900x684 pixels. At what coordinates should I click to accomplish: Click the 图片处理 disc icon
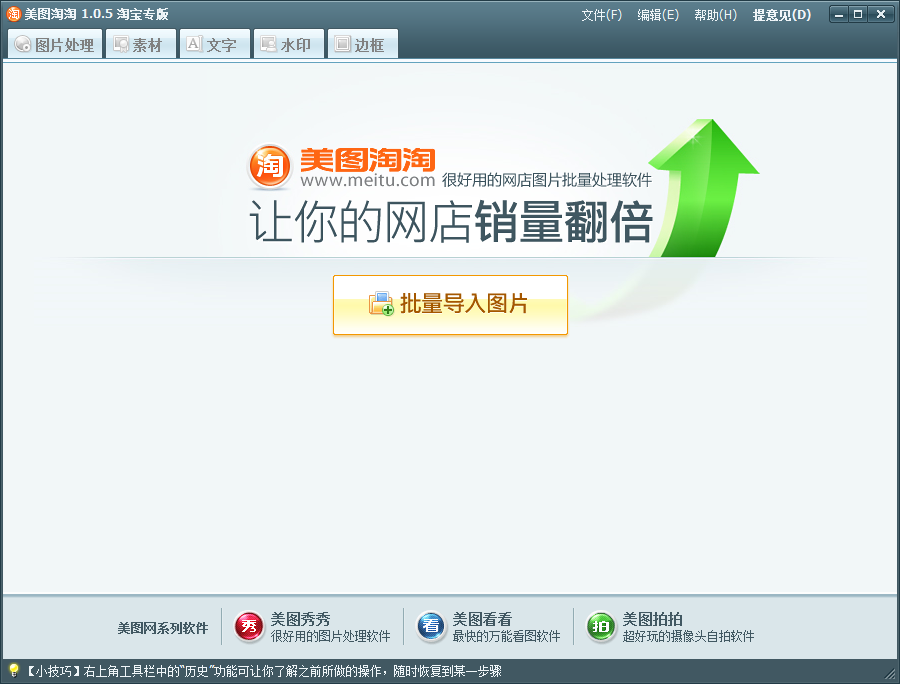tap(22, 43)
